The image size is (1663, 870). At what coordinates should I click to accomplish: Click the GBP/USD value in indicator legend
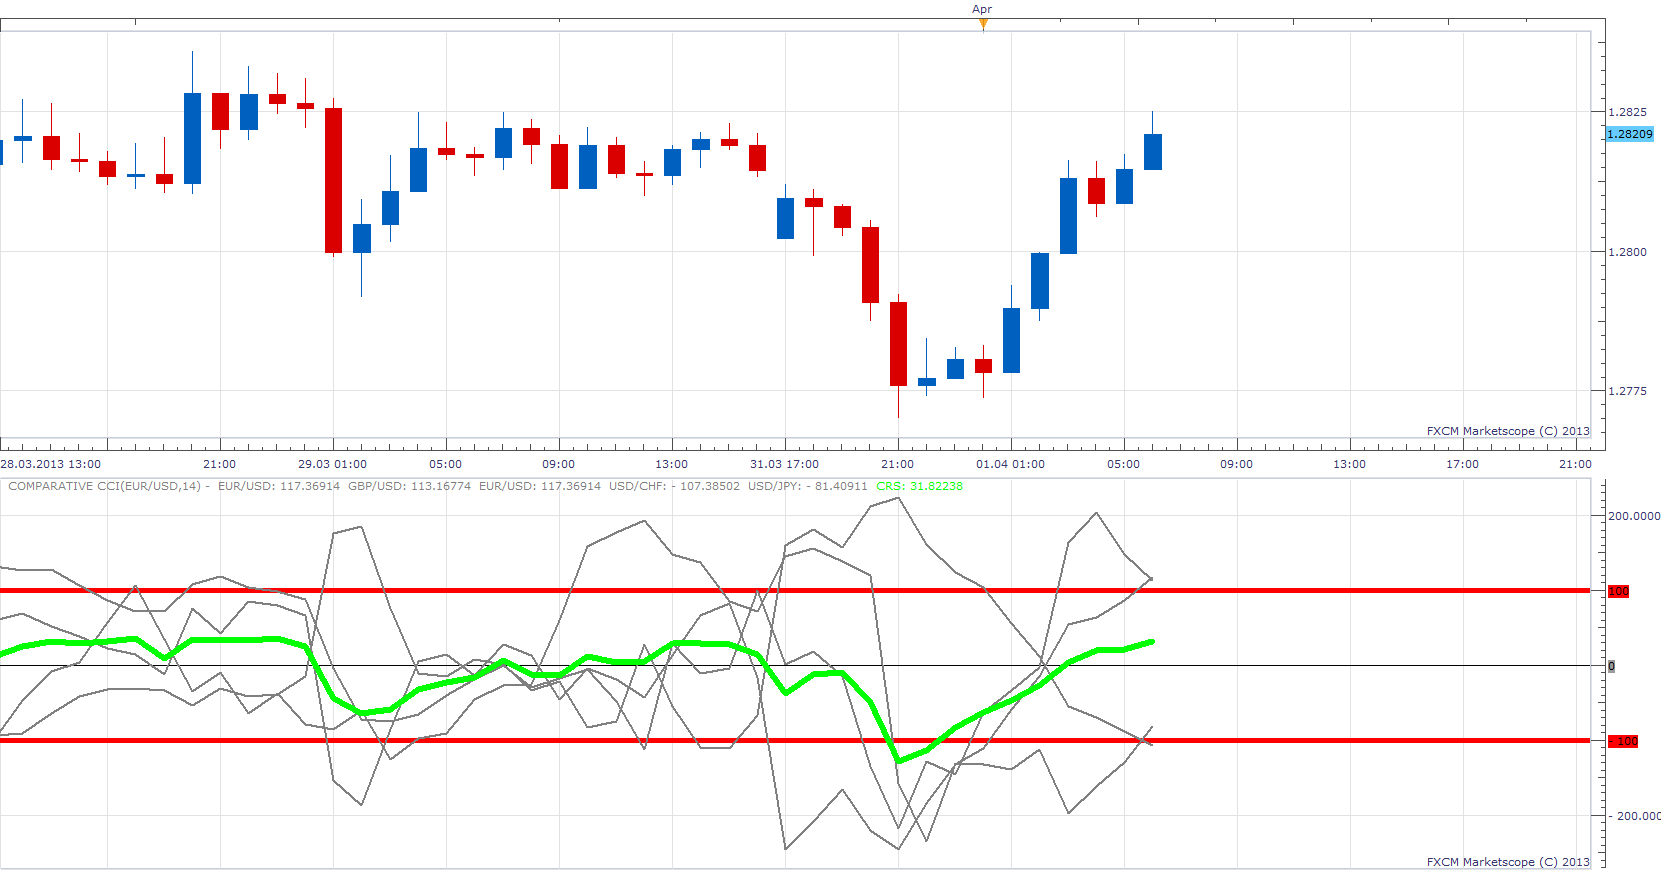coord(409,486)
